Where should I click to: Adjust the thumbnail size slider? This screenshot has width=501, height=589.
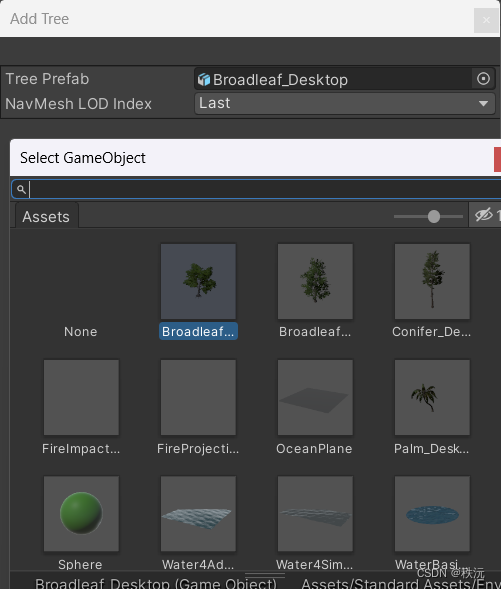click(x=434, y=216)
